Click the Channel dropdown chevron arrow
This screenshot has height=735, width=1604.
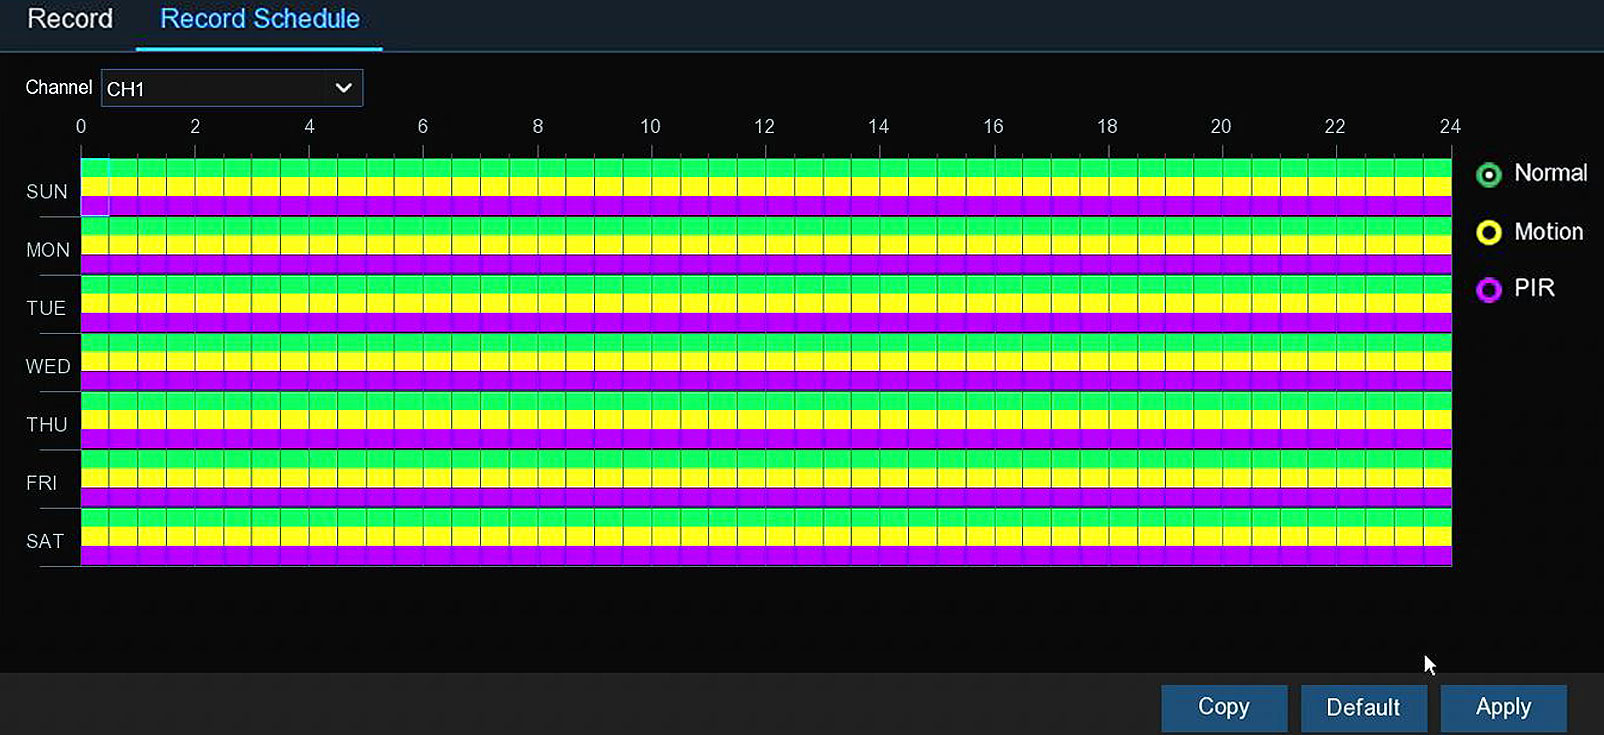coord(343,88)
